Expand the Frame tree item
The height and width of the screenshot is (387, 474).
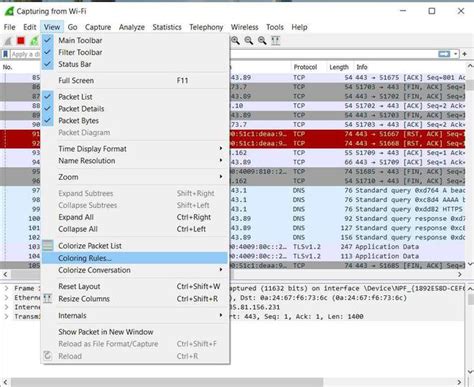point(6,288)
